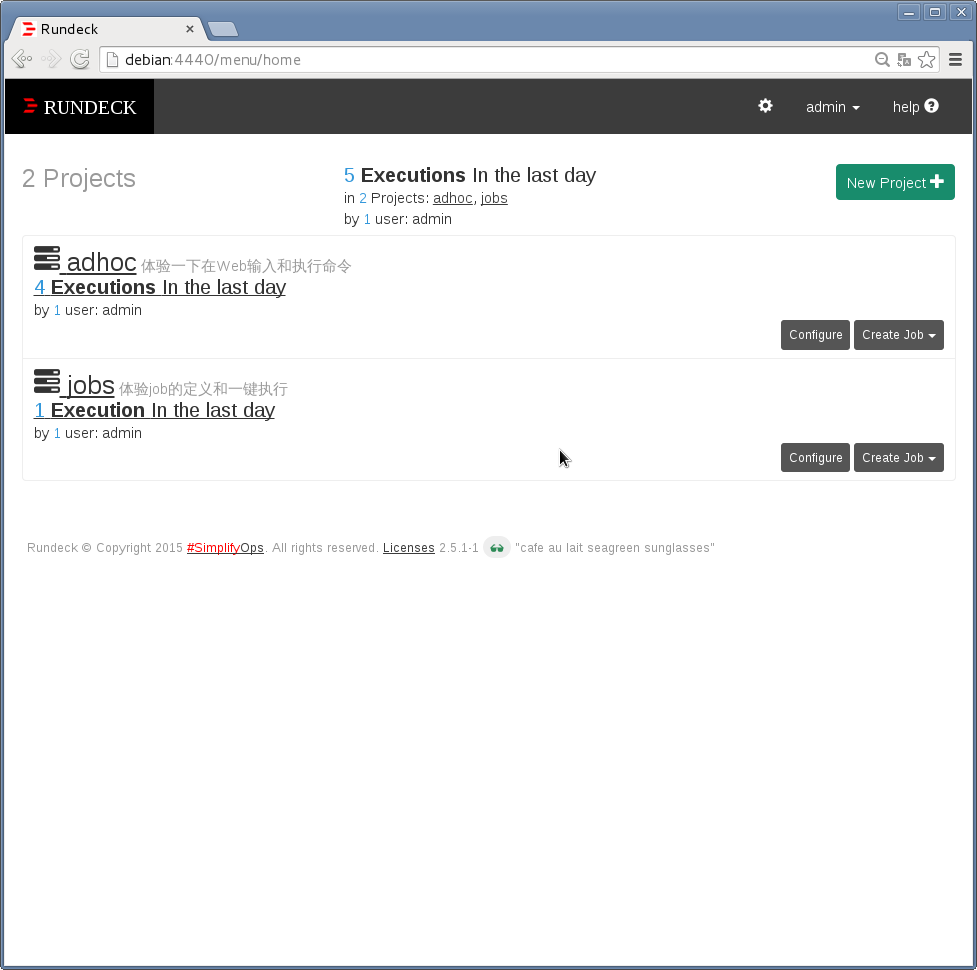The height and width of the screenshot is (970, 977).
Task: Open the help link in the header
Action: click(915, 107)
